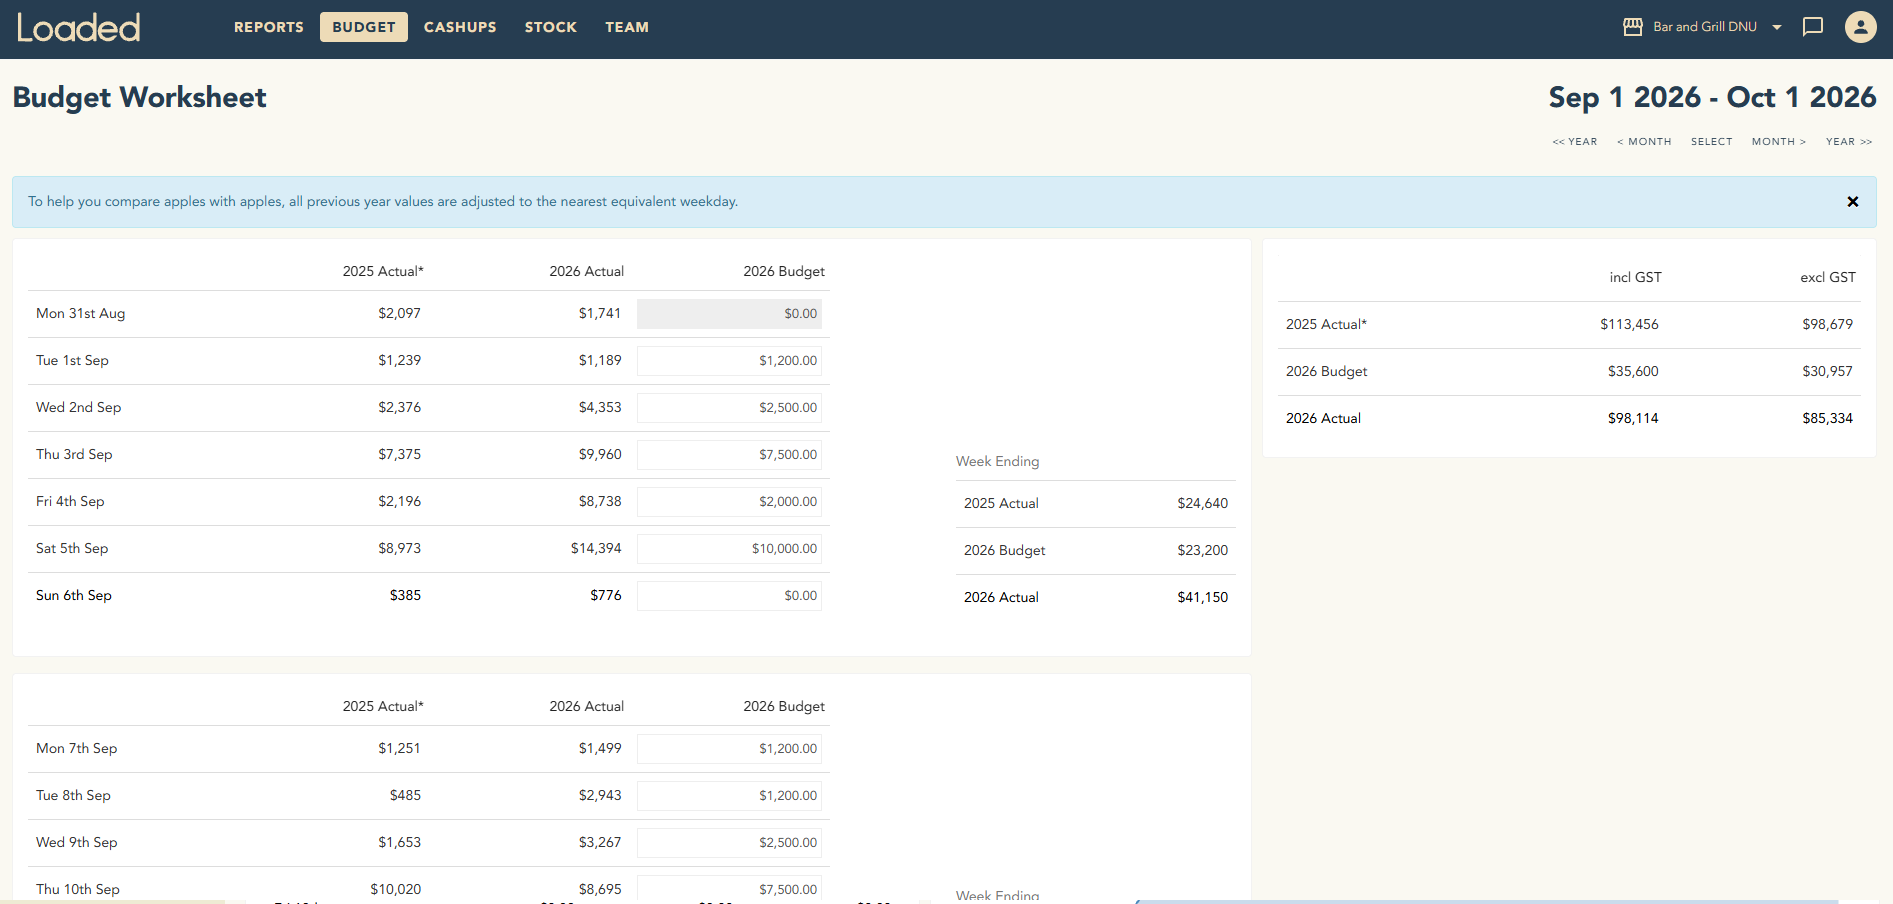
Task: Edit the Mon 7th Sep budget field
Action: tap(729, 749)
